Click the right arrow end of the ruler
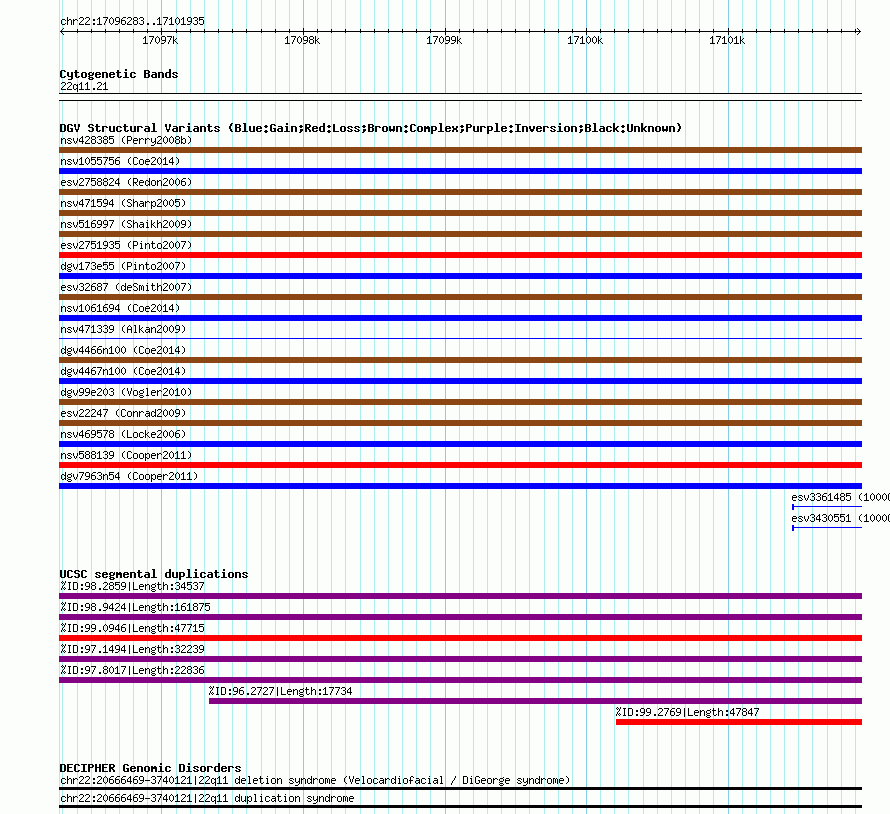890x814 pixels. 858,31
